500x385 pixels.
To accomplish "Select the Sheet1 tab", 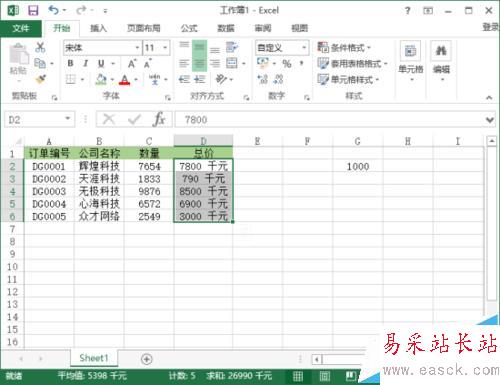I will click(94, 358).
